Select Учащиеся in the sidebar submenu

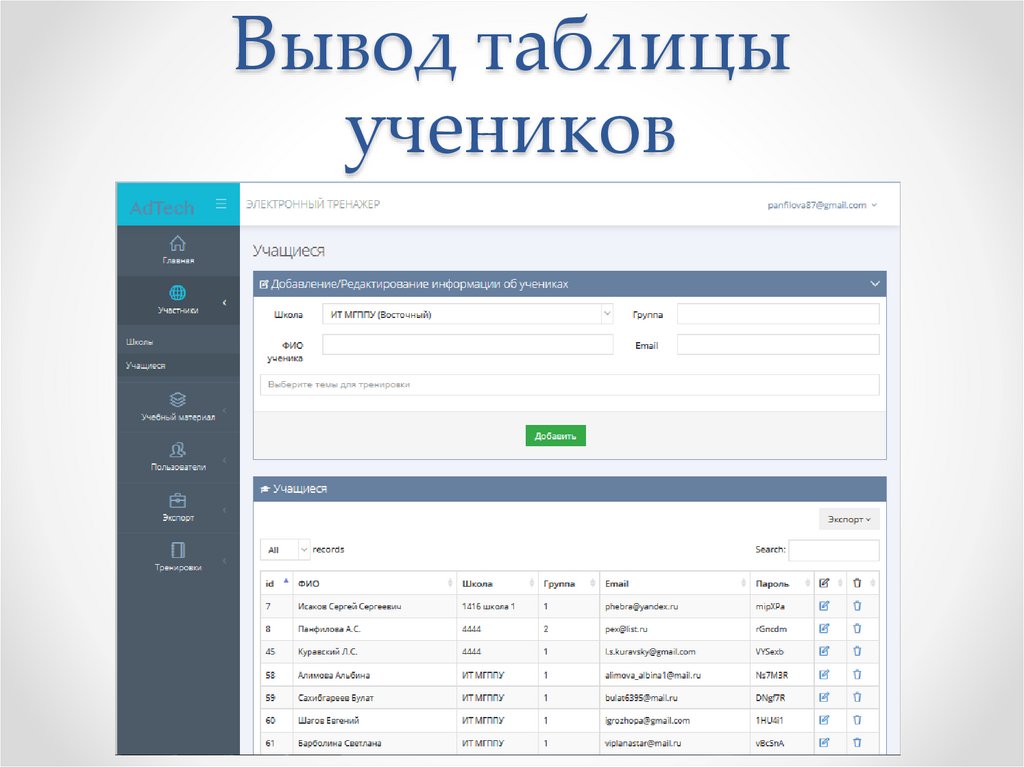[x=146, y=366]
